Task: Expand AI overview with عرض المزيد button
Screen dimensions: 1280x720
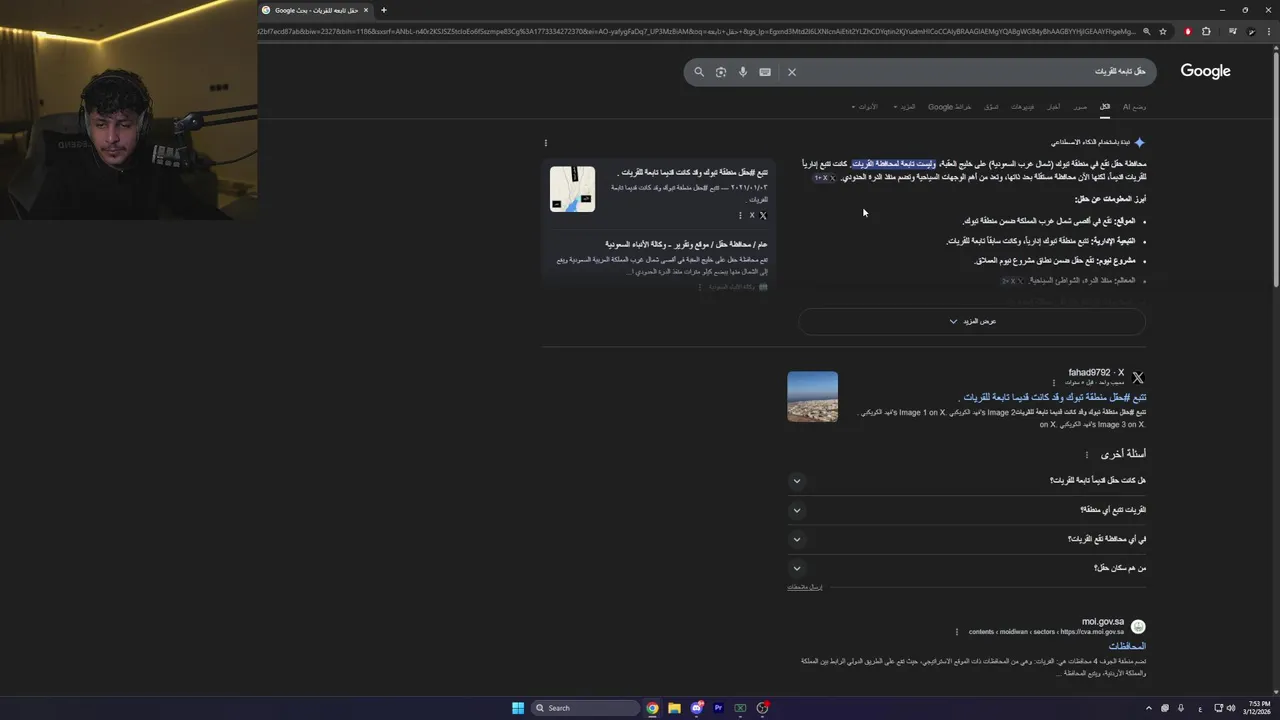Action: pos(972,321)
